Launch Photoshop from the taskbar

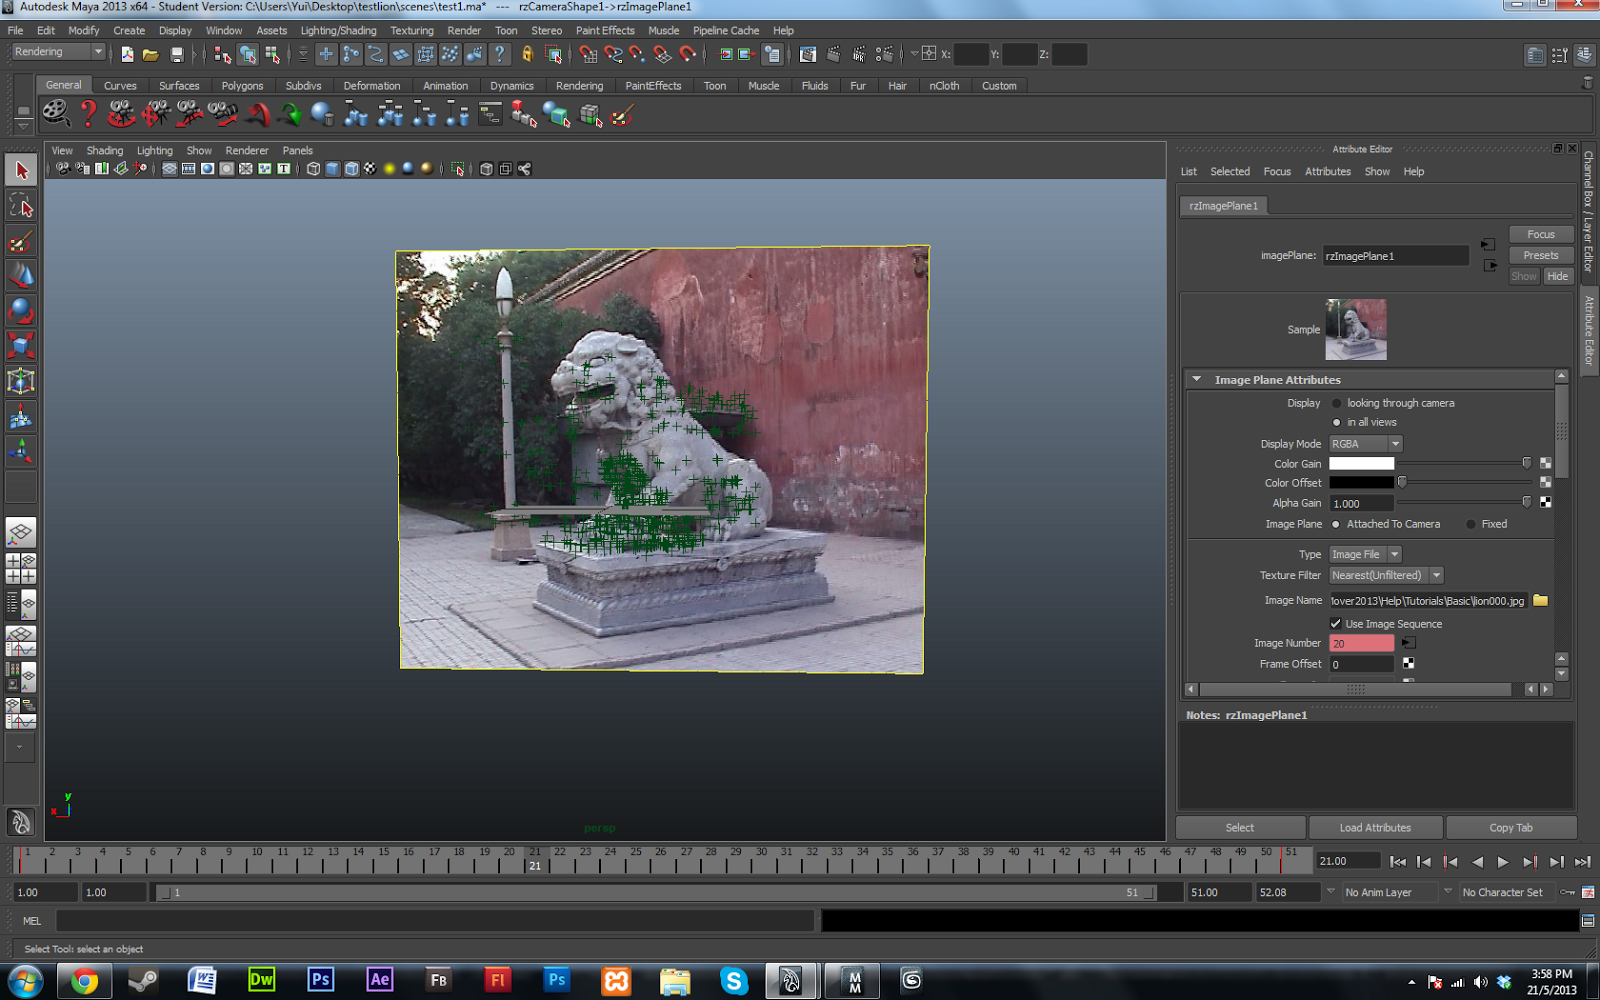[320, 981]
